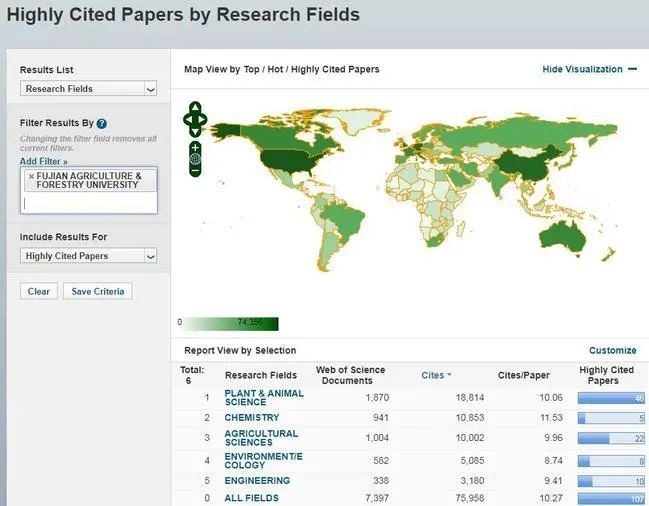Viewport: 649px width, 506px height.
Task: Open the AGRICULTURAL SCIENCES field
Action: [x=261, y=438]
